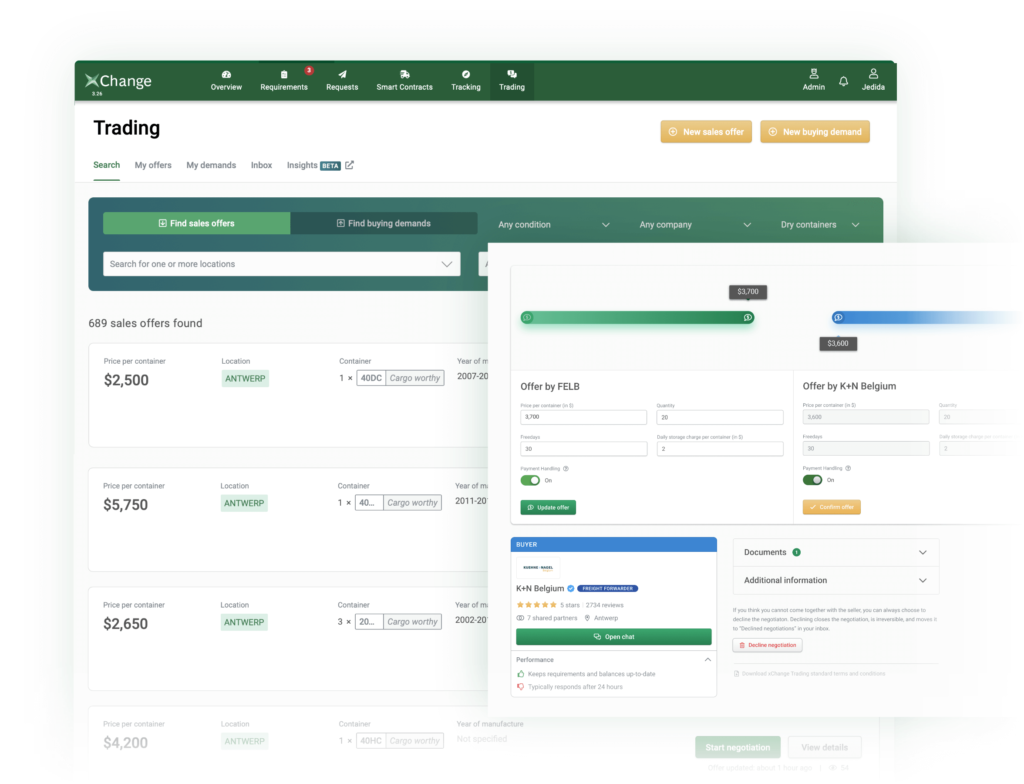Select Find sales offers mode
The width and height of the screenshot is (1024, 784).
click(197, 223)
